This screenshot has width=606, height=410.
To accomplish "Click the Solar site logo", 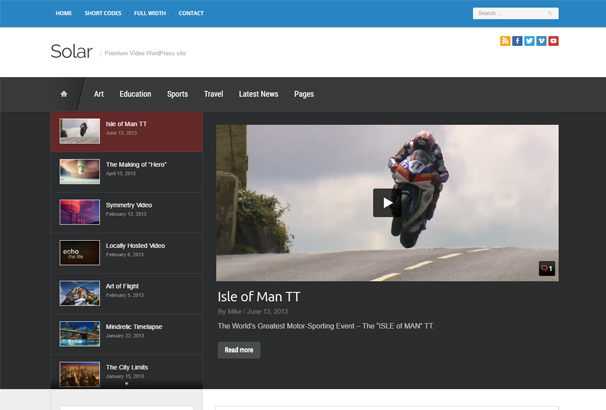I will click(x=71, y=51).
